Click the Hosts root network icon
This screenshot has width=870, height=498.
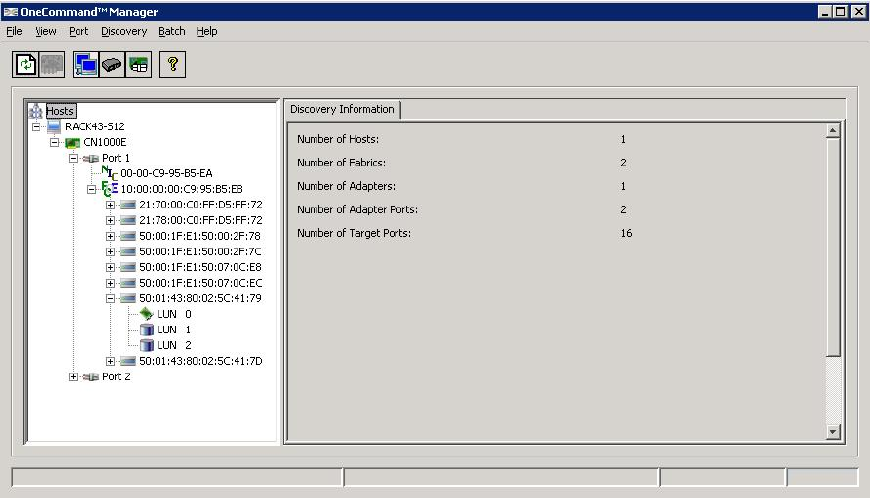(36, 111)
